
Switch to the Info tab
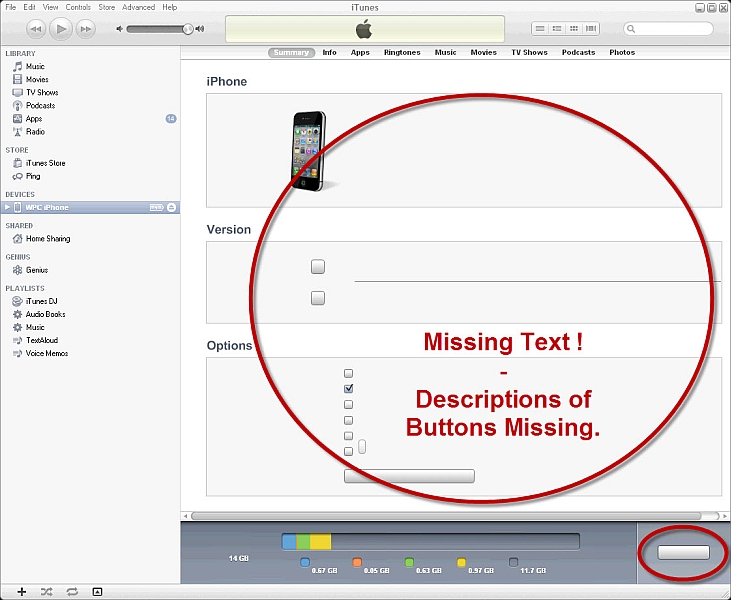coord(329,53)
